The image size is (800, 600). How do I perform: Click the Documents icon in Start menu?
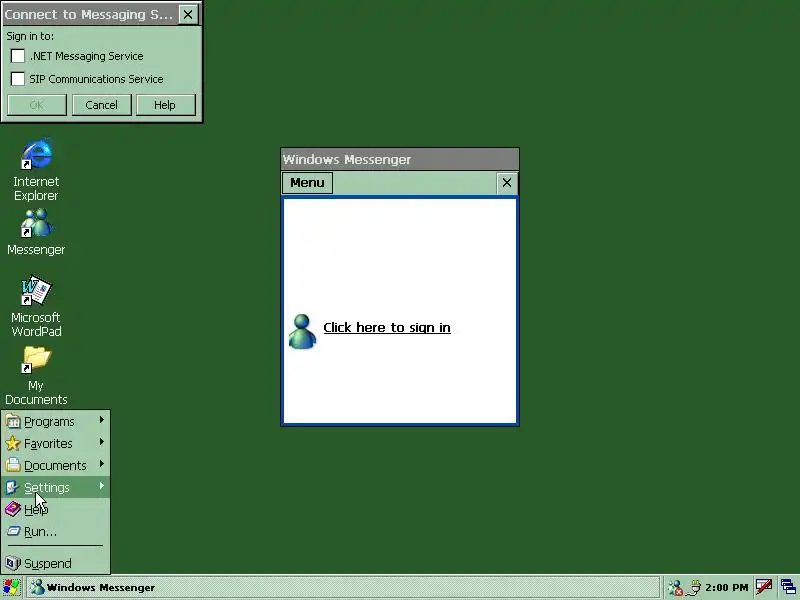[13, 465]
